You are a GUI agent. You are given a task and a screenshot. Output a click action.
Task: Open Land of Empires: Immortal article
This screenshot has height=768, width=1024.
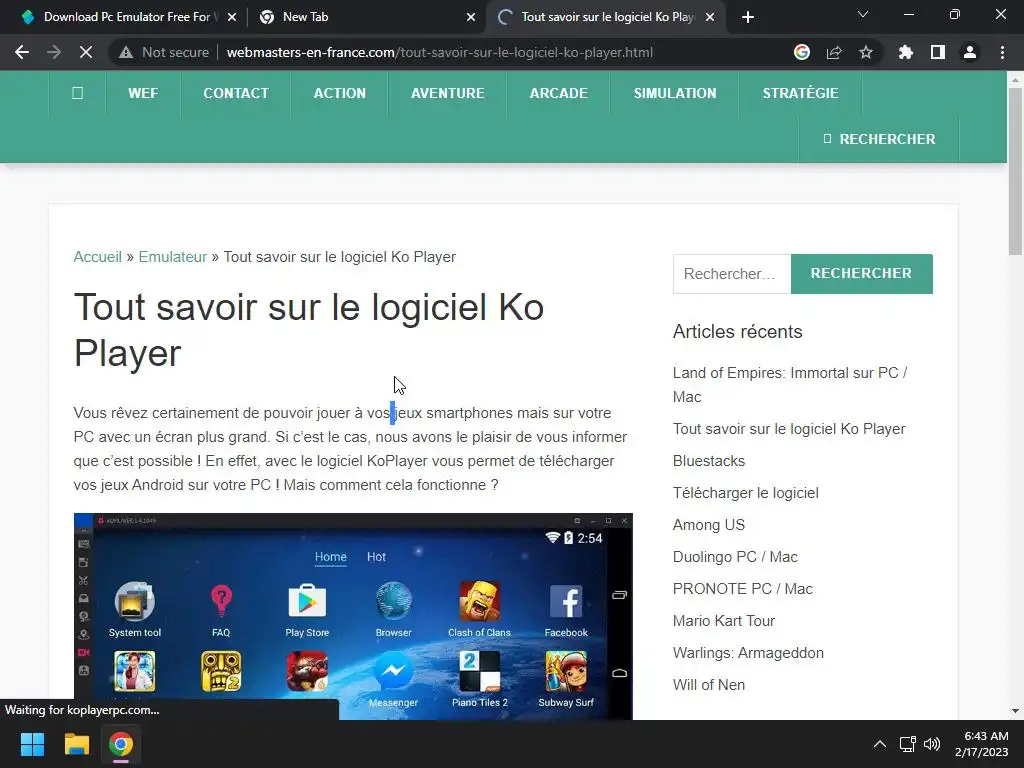point(790,385)
